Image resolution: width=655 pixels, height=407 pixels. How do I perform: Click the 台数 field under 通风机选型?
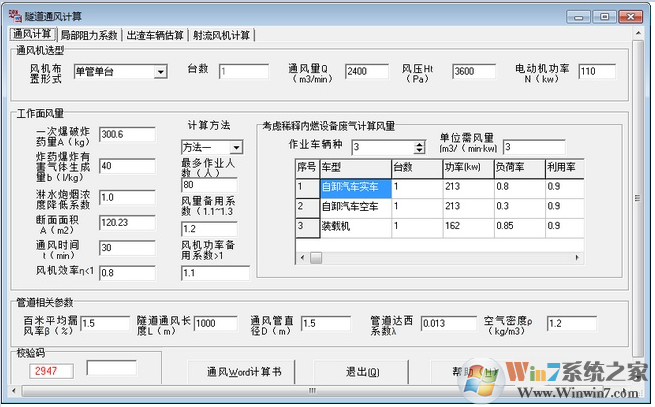[x=244, y=71]
